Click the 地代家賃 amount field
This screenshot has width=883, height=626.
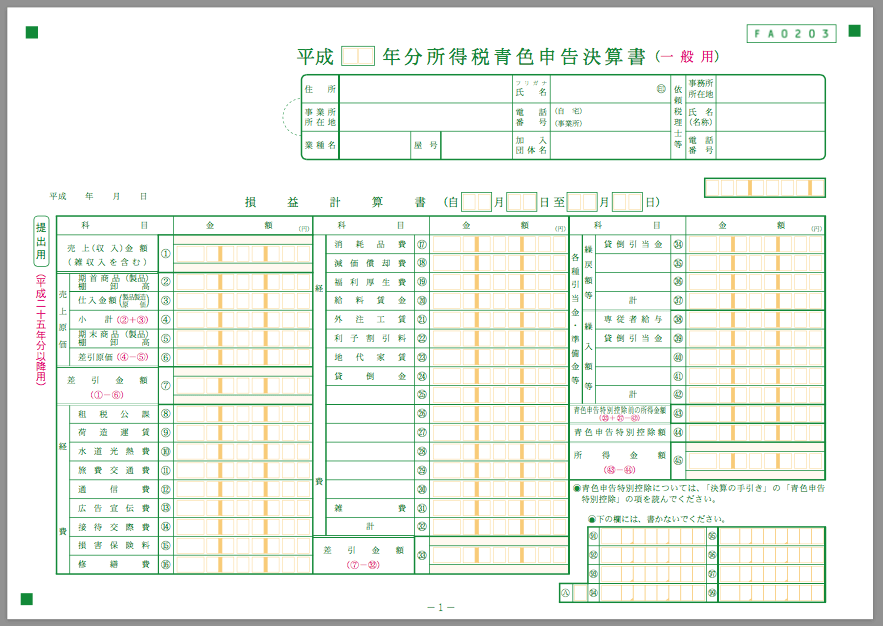coord(499,357)
